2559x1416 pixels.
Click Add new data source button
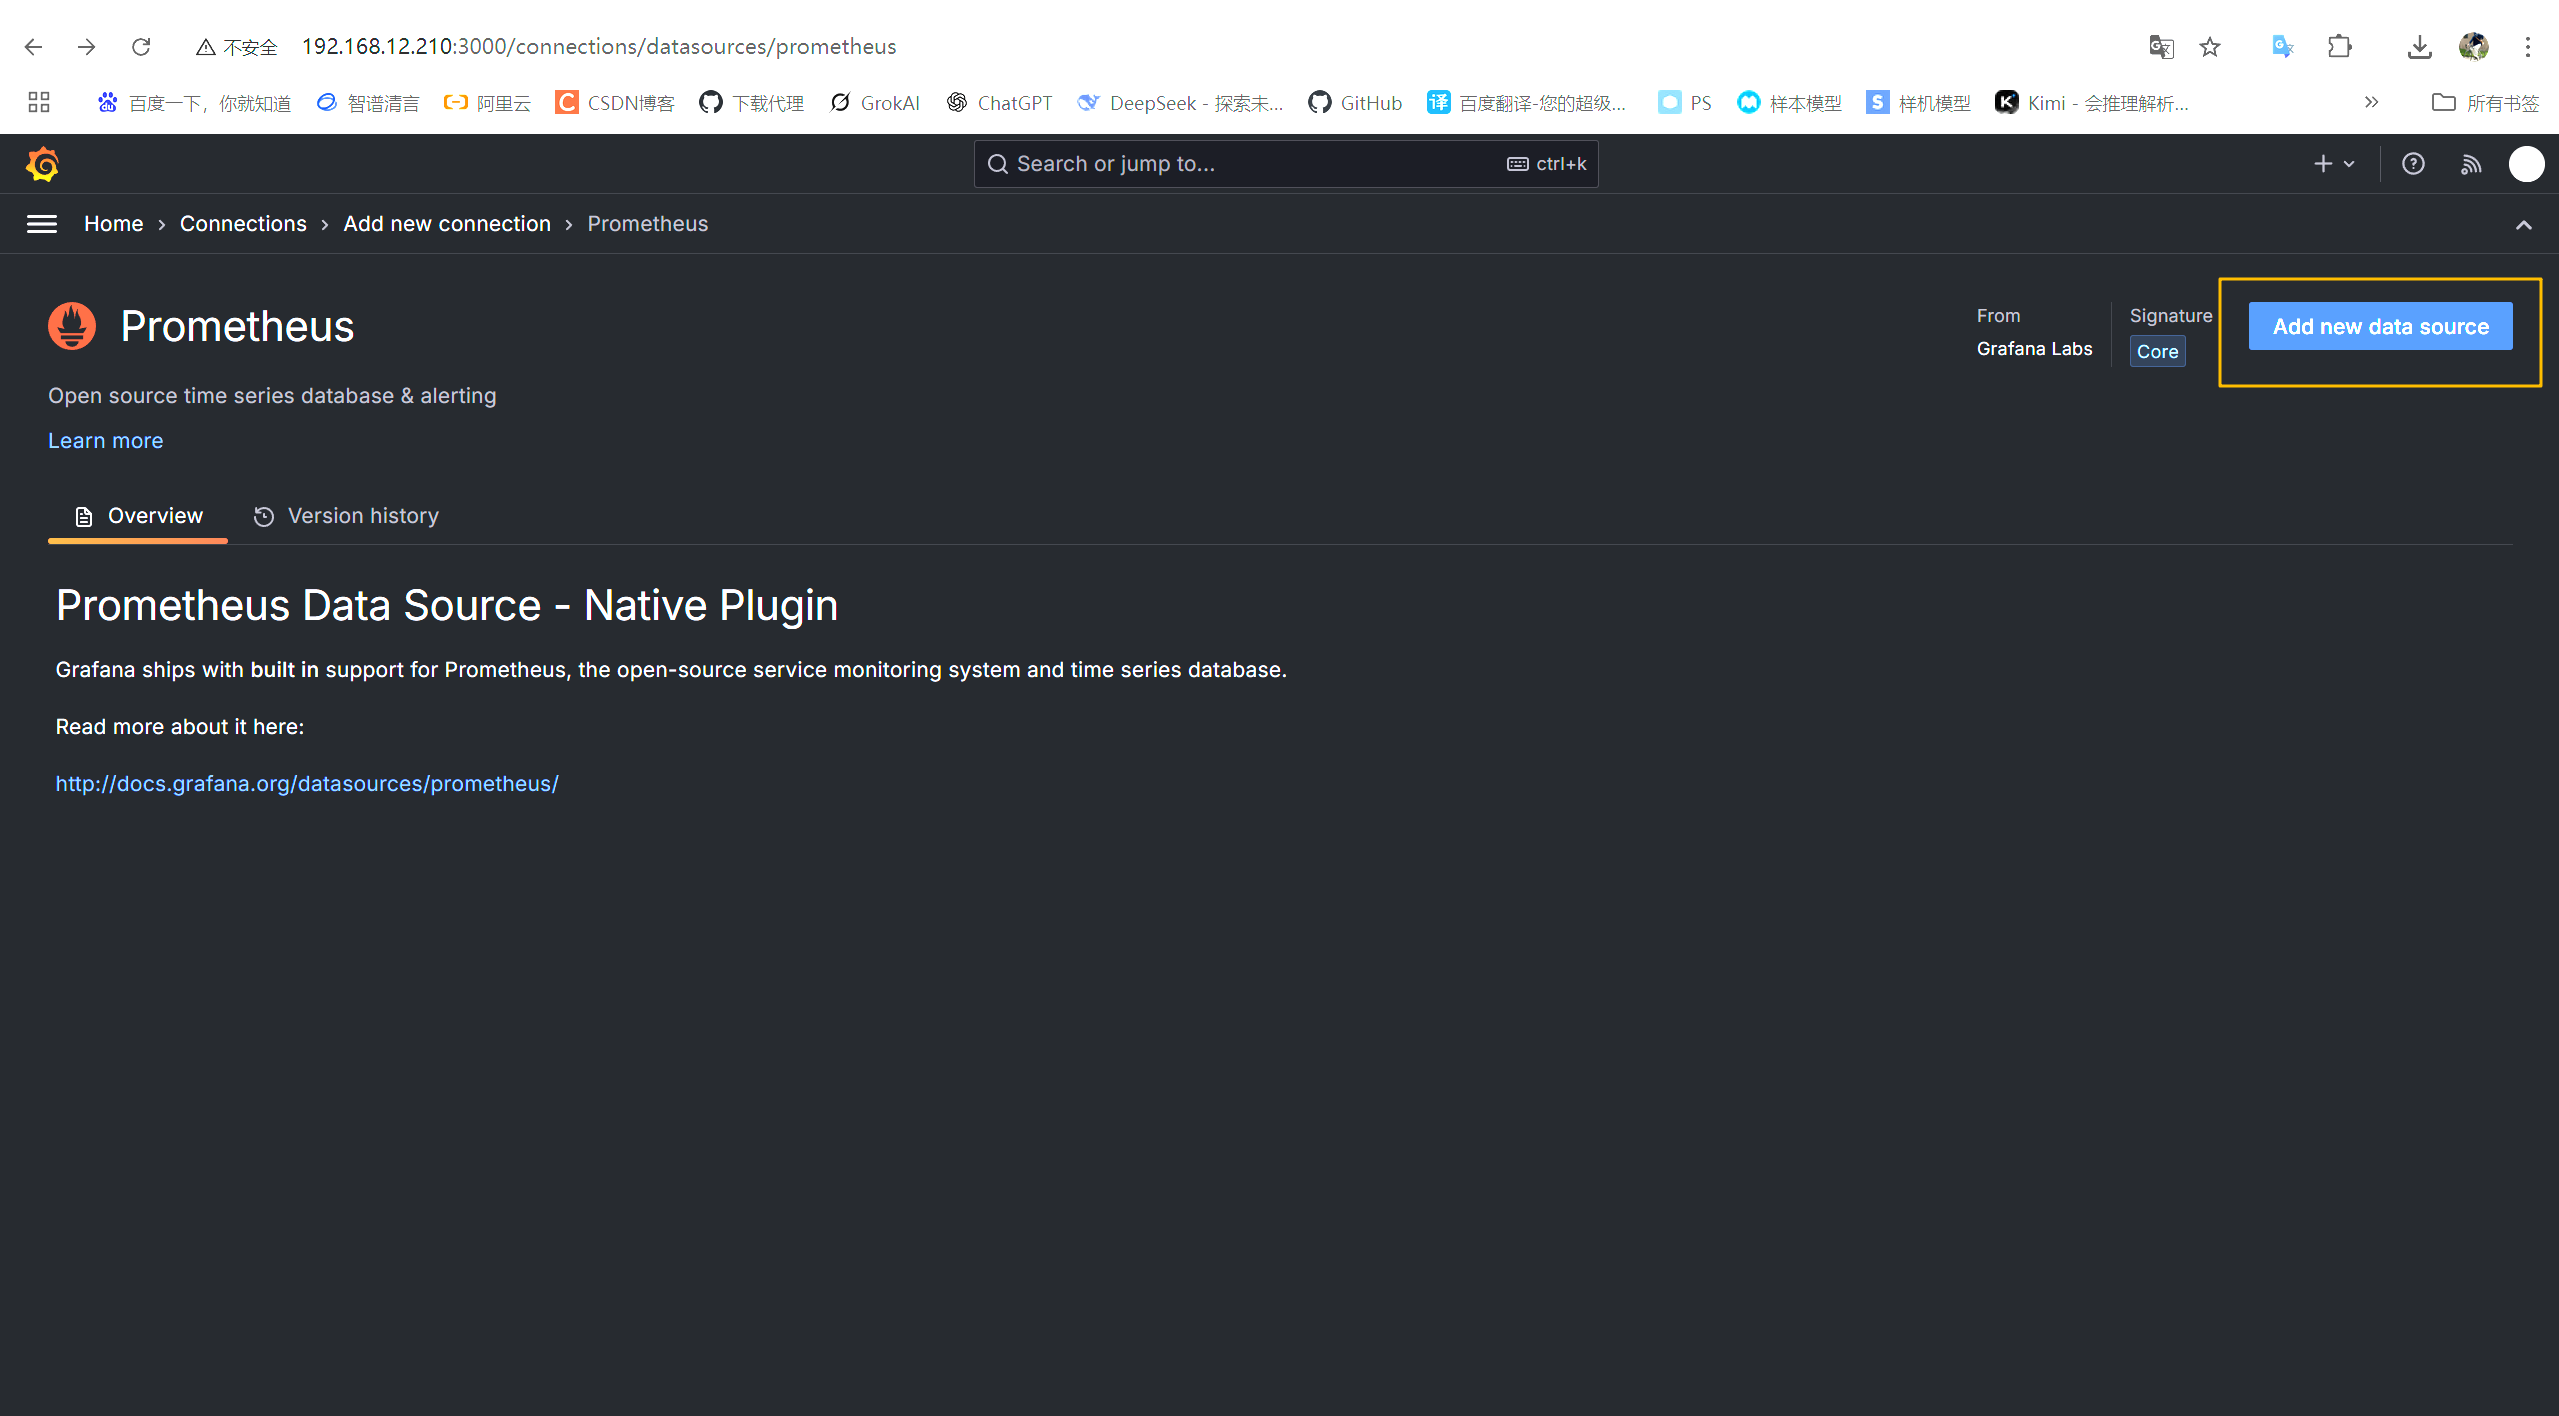(2380, 327)
